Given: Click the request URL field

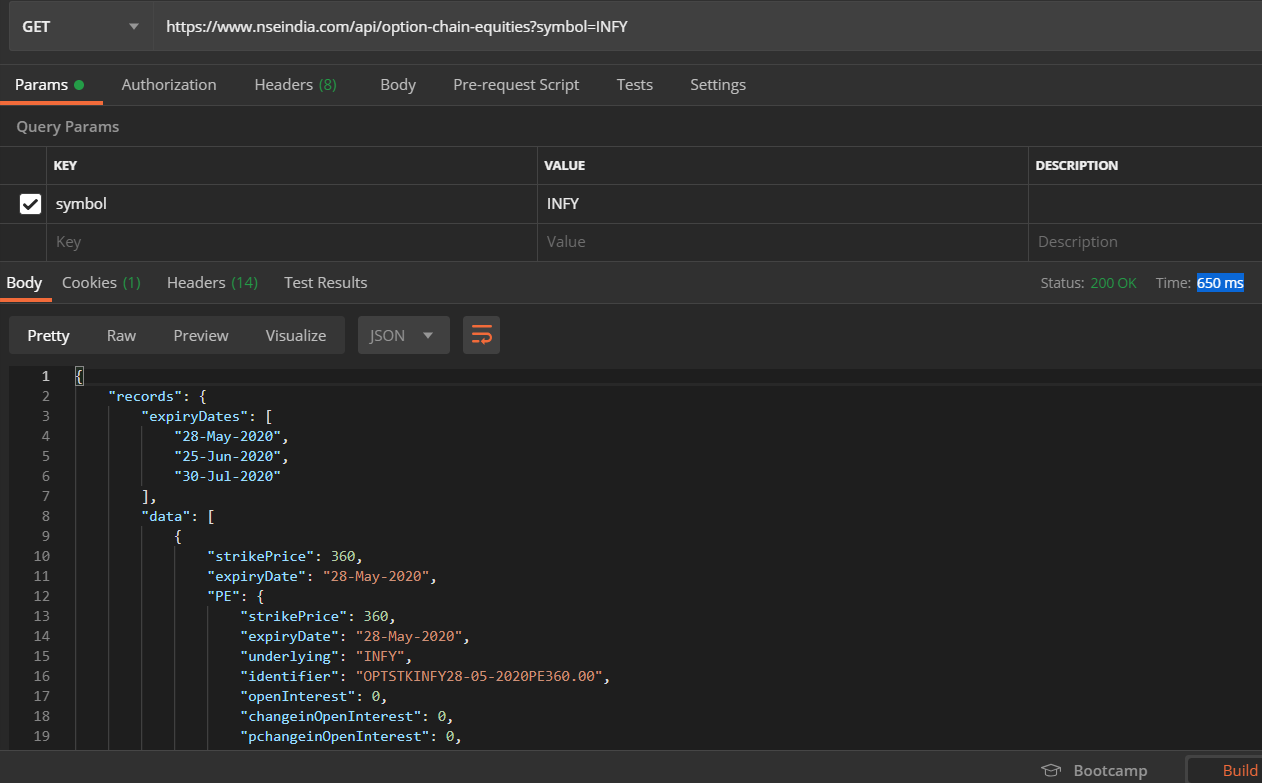Looking at the screenshot, I should point(708,27).
